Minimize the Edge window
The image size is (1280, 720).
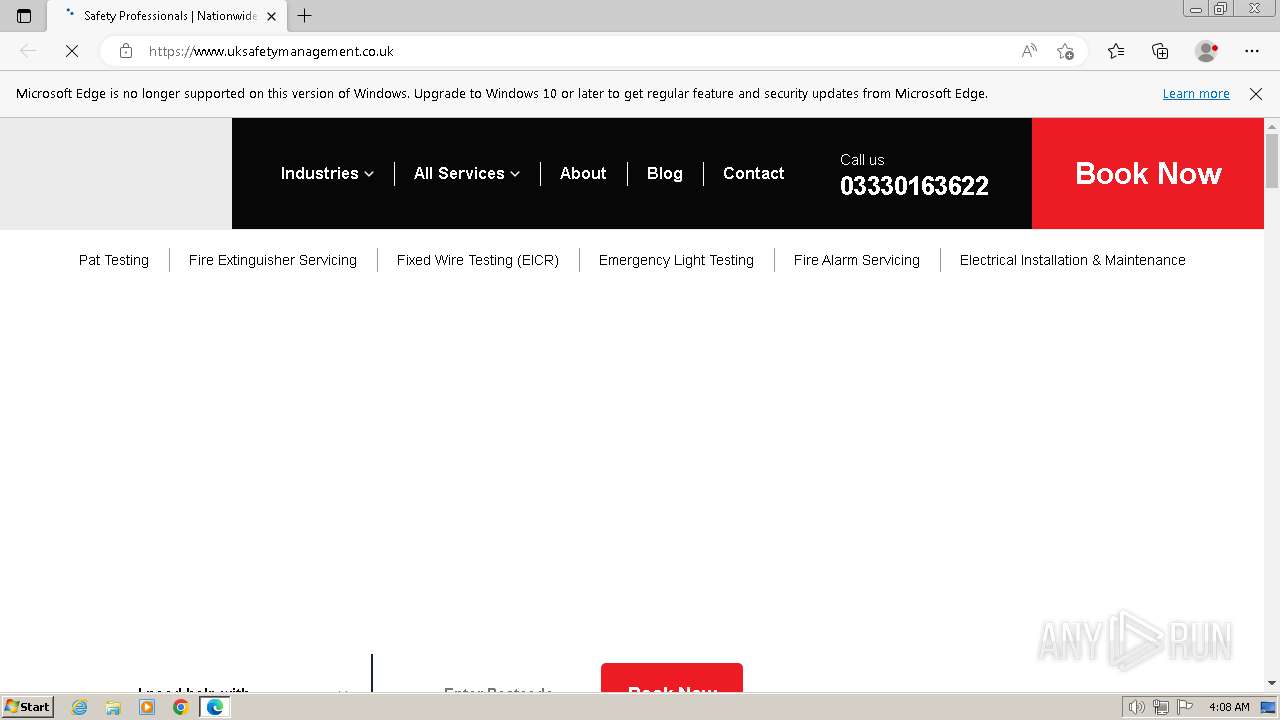click(1195, 8)
